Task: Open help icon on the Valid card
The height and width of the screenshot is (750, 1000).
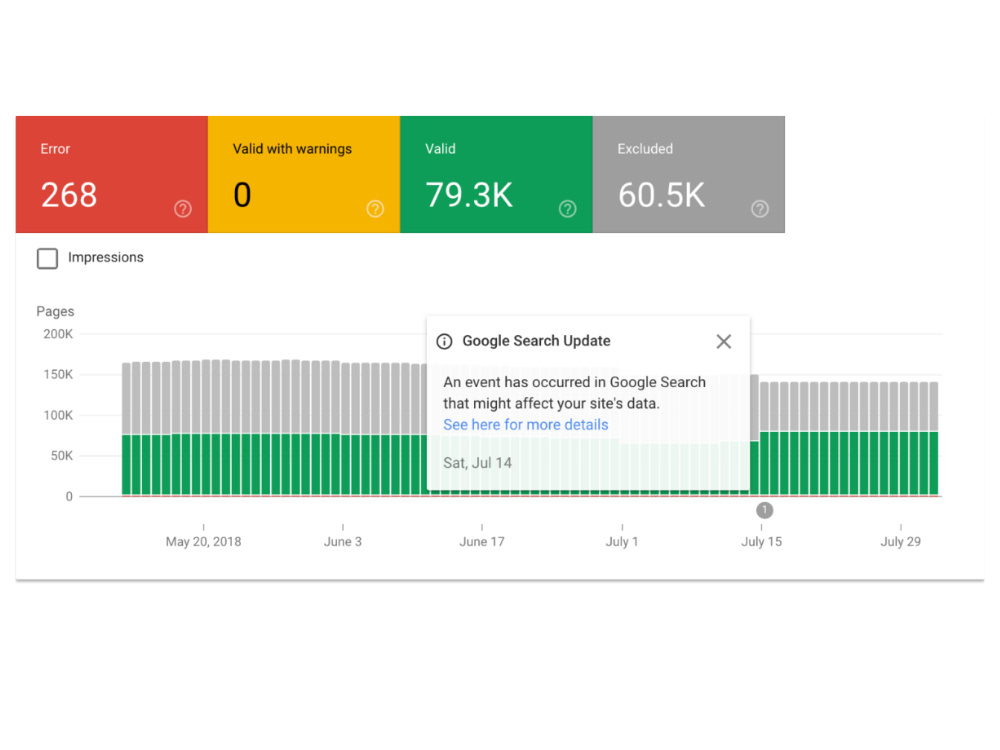Action: pos(568,209)
